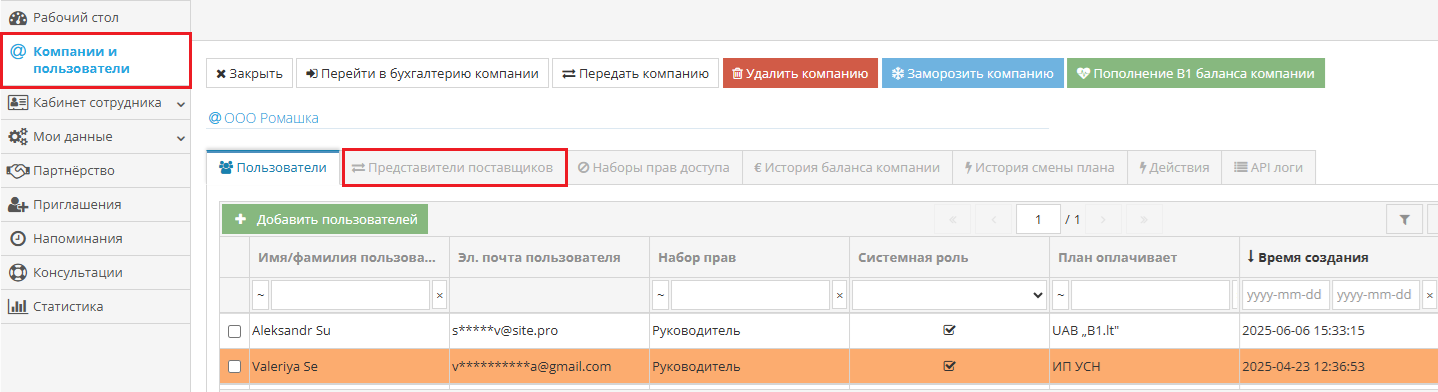Click the Добавить пользователей button
The height and width of the screenshot is (392, 1438).
(x=325, y=219)
